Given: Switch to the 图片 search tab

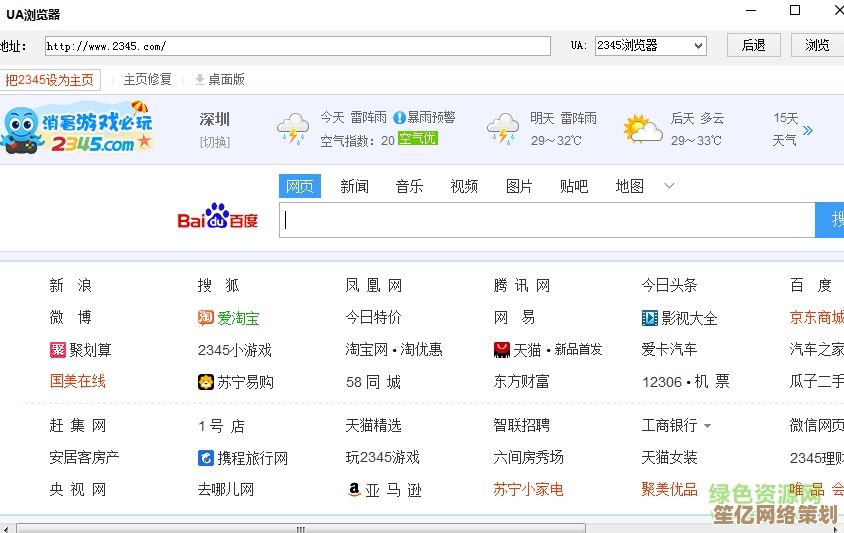Looking at the screenshot, I should click(519, 186).
